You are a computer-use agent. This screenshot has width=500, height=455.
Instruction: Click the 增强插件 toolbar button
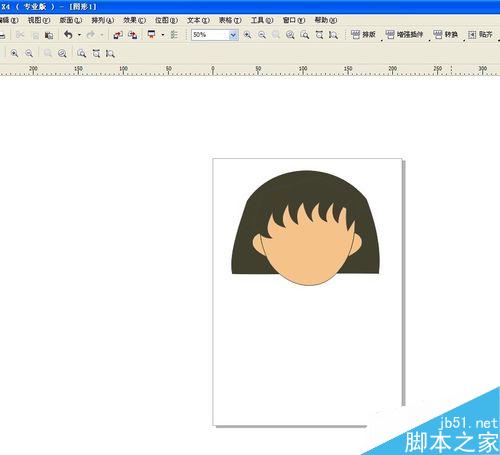pos(404,34)
